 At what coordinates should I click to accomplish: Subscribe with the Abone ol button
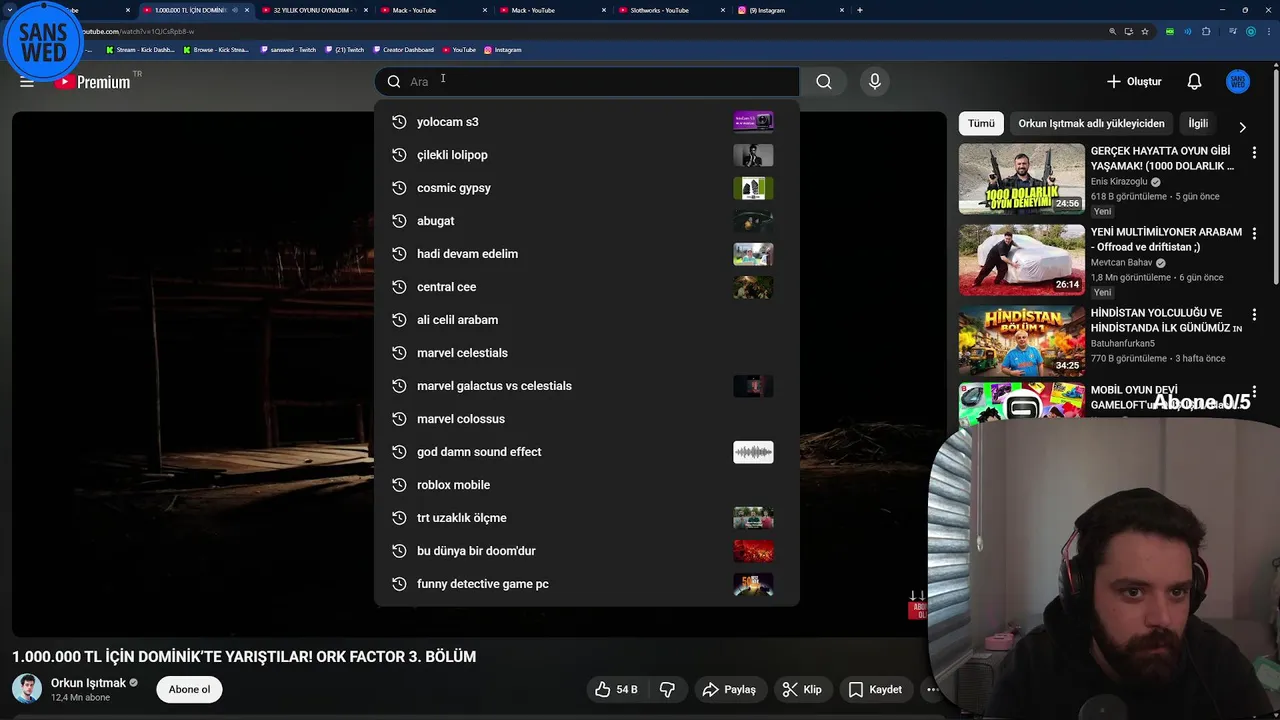point(189,689)
